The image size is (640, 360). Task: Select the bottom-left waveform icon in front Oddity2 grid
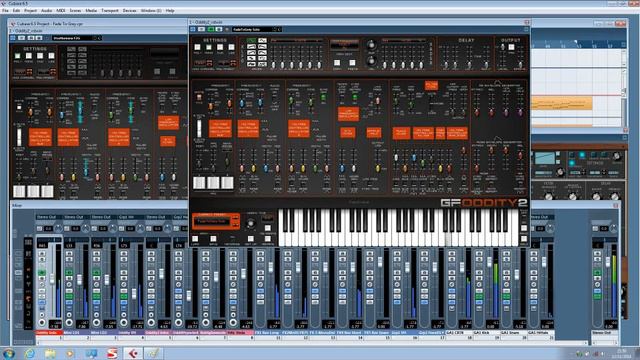coord(251,64)
